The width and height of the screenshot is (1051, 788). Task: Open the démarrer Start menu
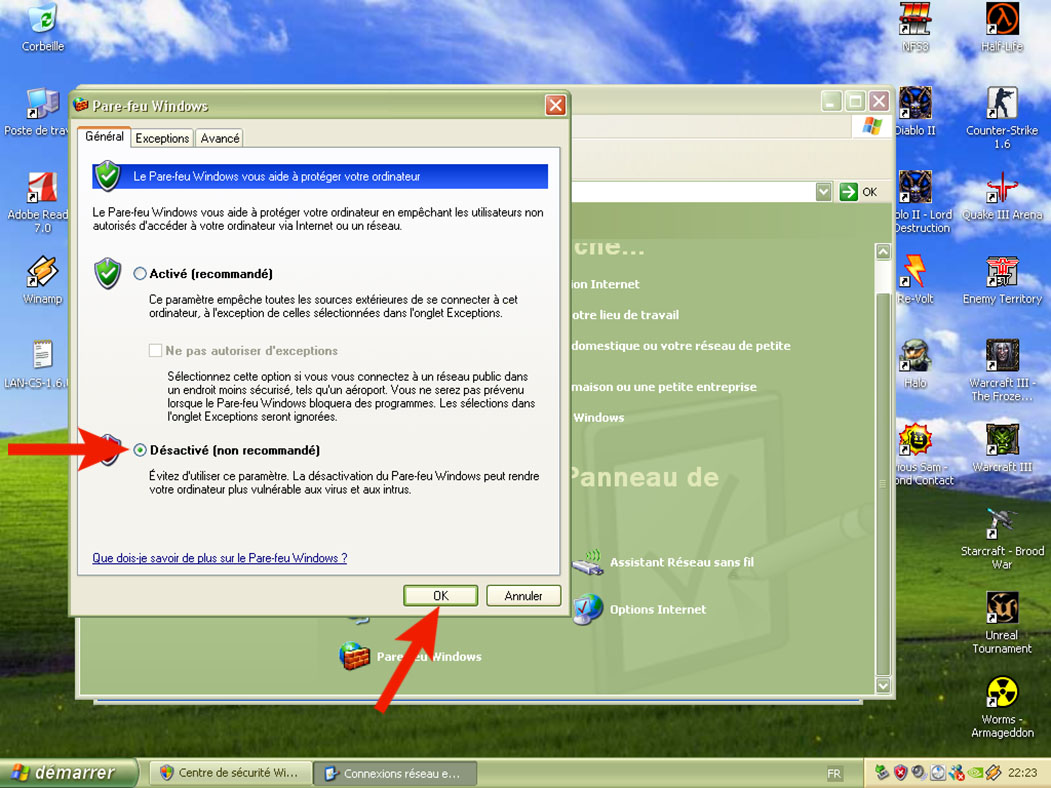(x=62, y=773)
